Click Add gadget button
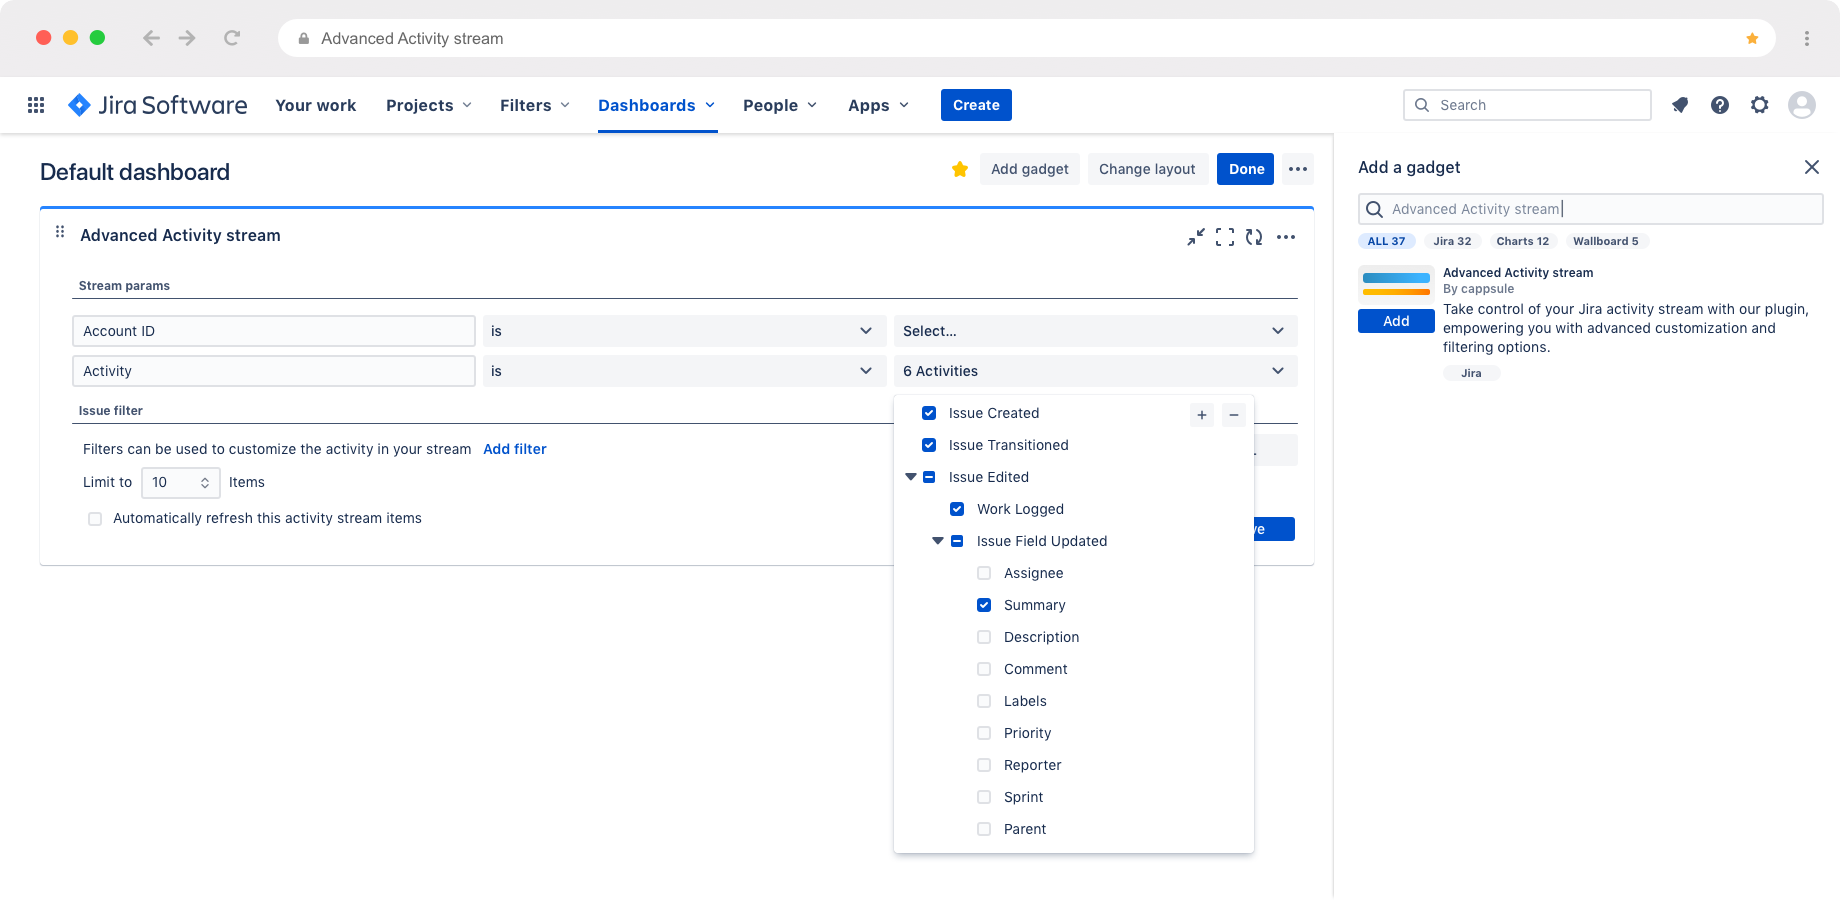 click(1030, 169)
